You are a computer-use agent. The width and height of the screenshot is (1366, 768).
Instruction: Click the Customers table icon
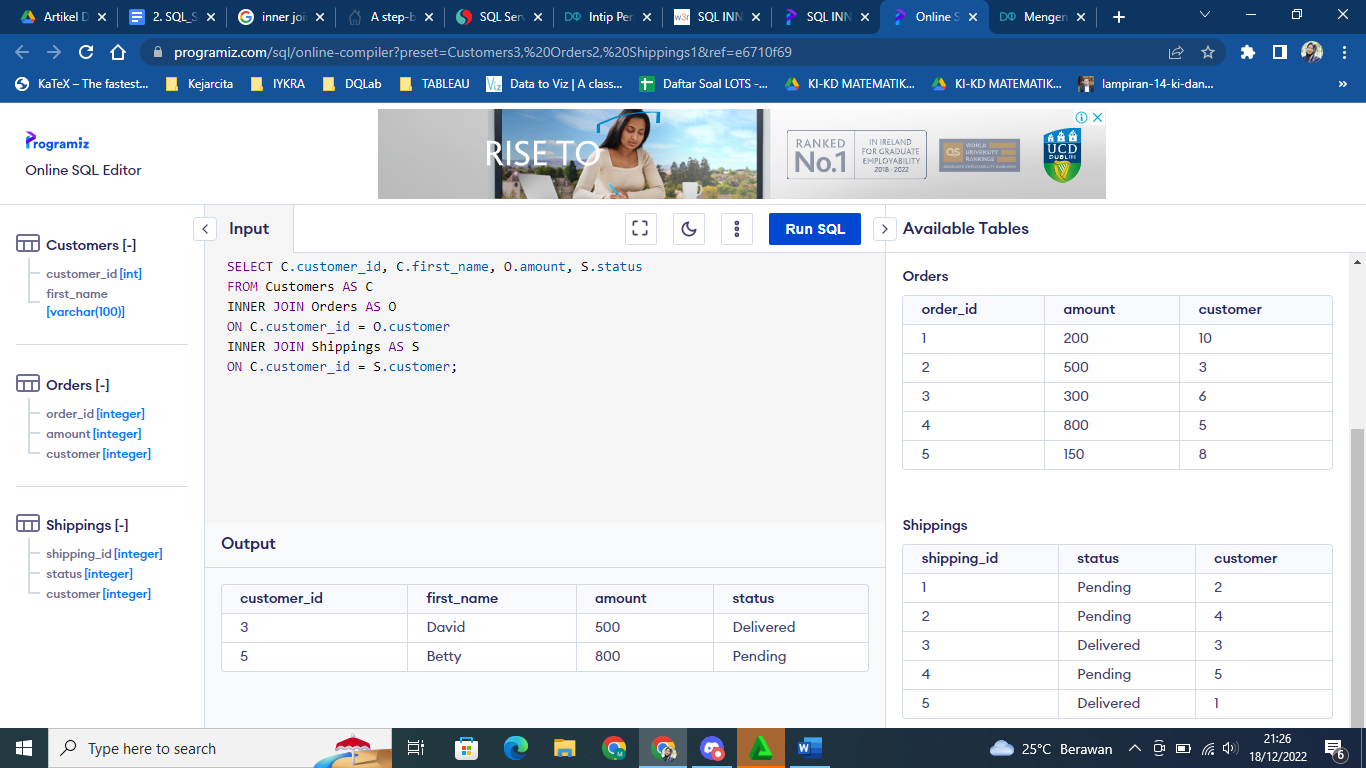[x=28, y=245]
